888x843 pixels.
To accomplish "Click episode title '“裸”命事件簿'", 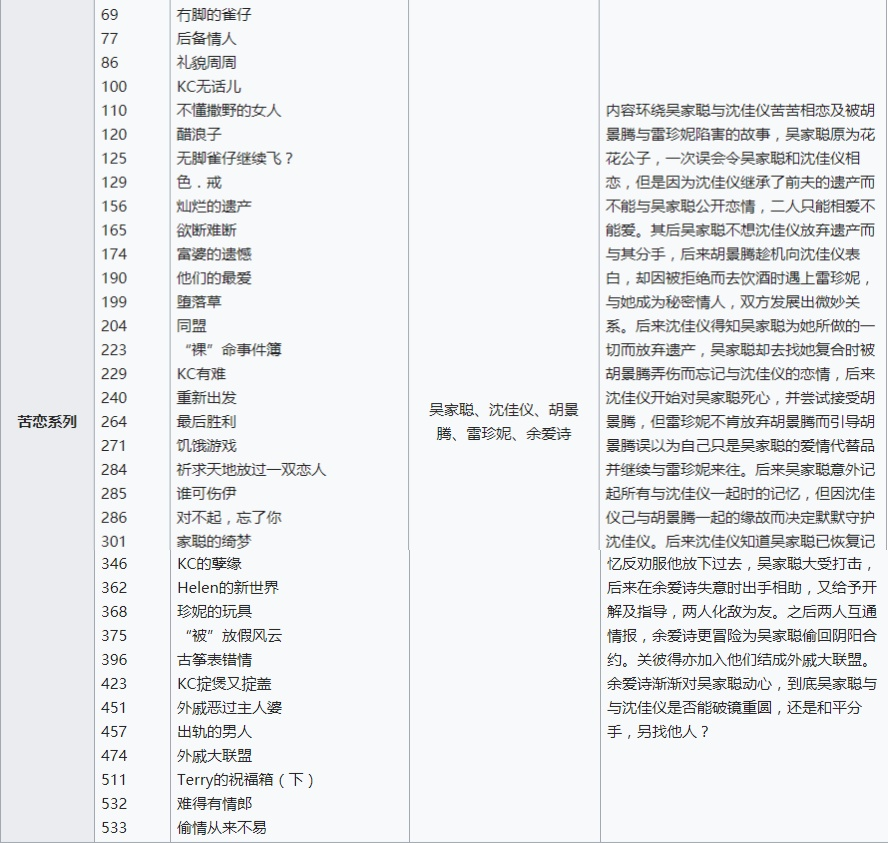I will coord(229,350).
